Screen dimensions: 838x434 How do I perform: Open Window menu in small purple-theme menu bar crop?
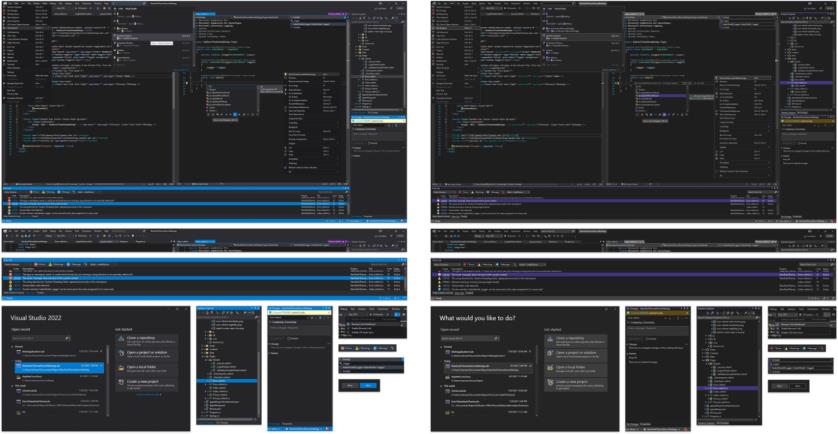pos(825,309)
